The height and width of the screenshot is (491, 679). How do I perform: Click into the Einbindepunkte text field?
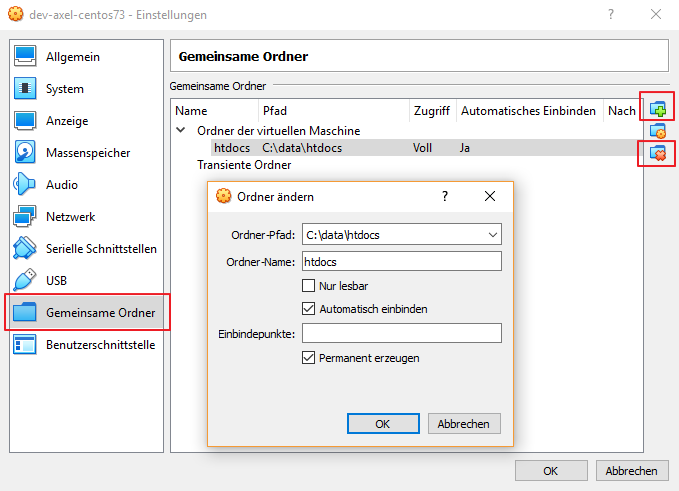402,333
